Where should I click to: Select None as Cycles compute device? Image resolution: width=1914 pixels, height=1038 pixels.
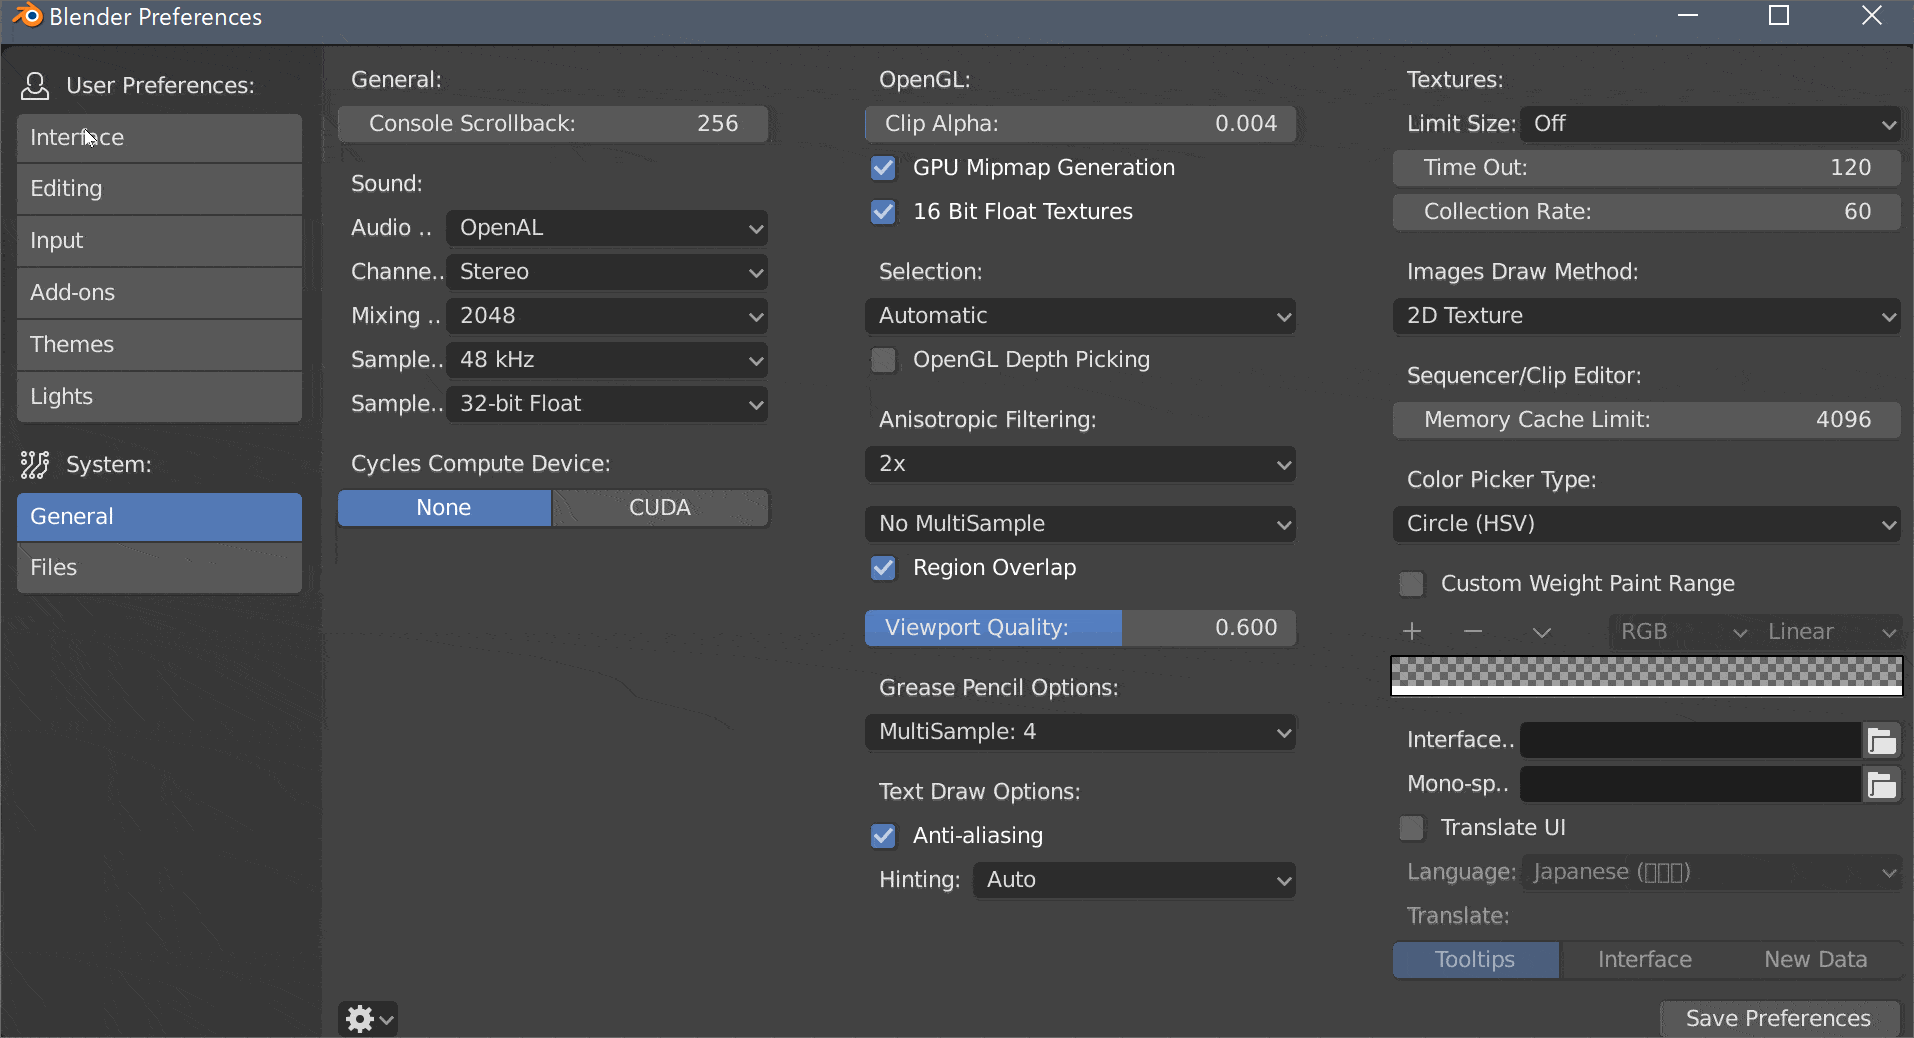click(x=444, y=508)
